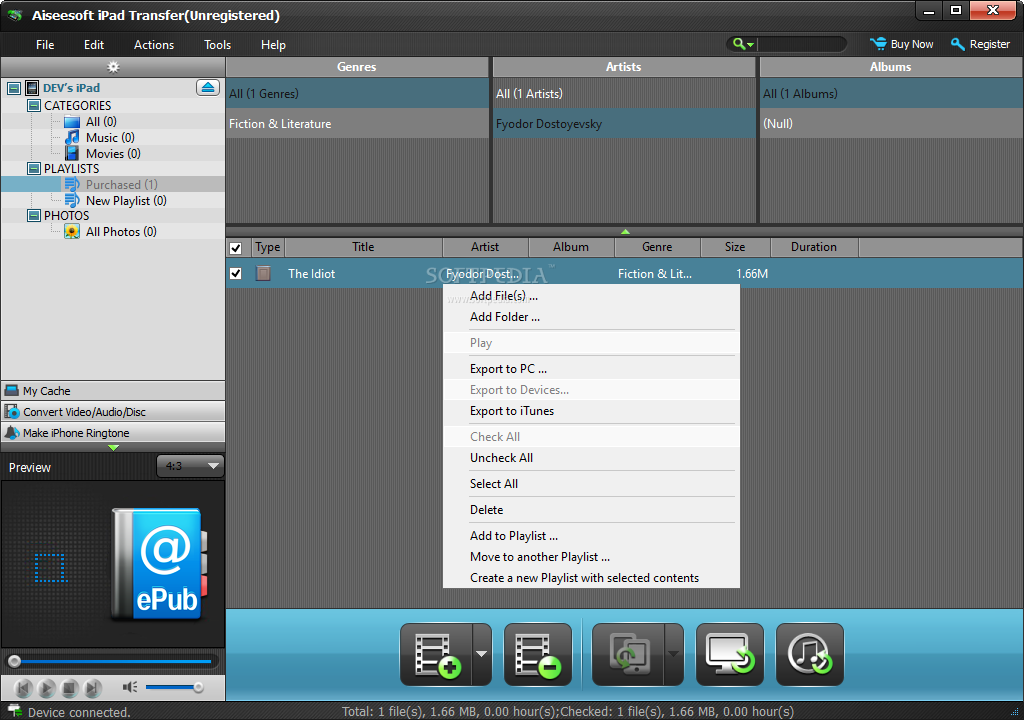
Task: Click the green arrow collapsing the browser pane
Action: click(625, 231)
